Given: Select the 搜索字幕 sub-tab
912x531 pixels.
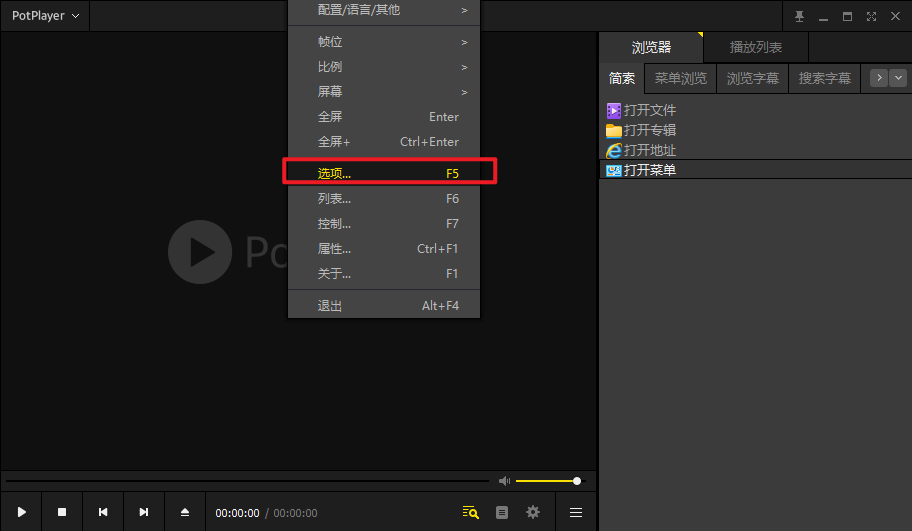Looking at the screenshot, I should tap(825, 78).
